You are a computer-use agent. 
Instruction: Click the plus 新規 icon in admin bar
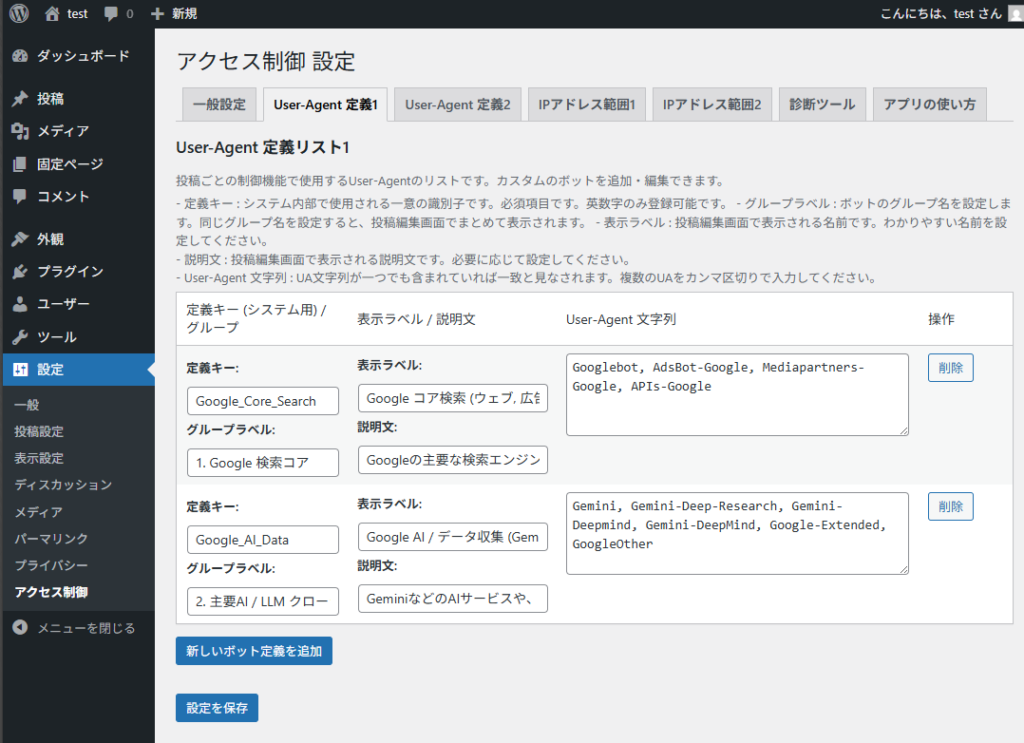(157, 14)
